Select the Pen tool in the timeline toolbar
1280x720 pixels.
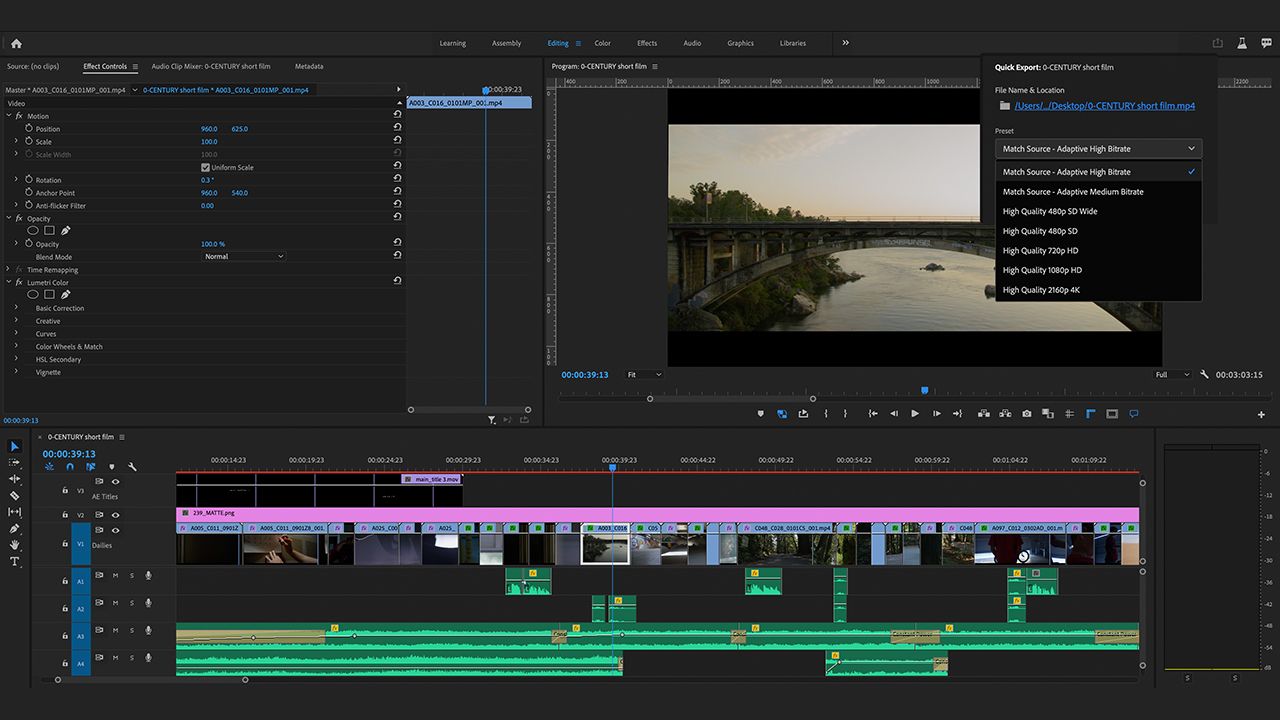pyautogui.click(x=15, y=529)
